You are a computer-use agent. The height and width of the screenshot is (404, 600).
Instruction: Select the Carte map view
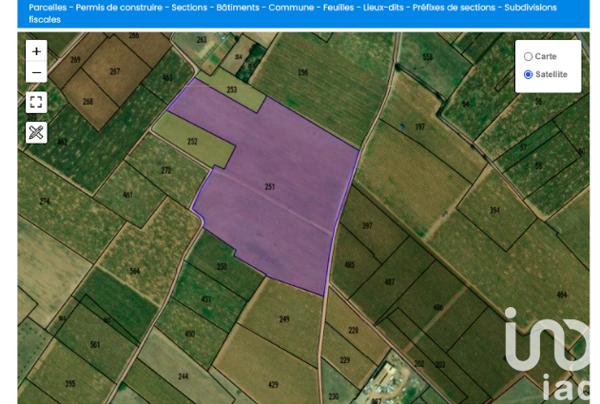[x=529, y=57]
